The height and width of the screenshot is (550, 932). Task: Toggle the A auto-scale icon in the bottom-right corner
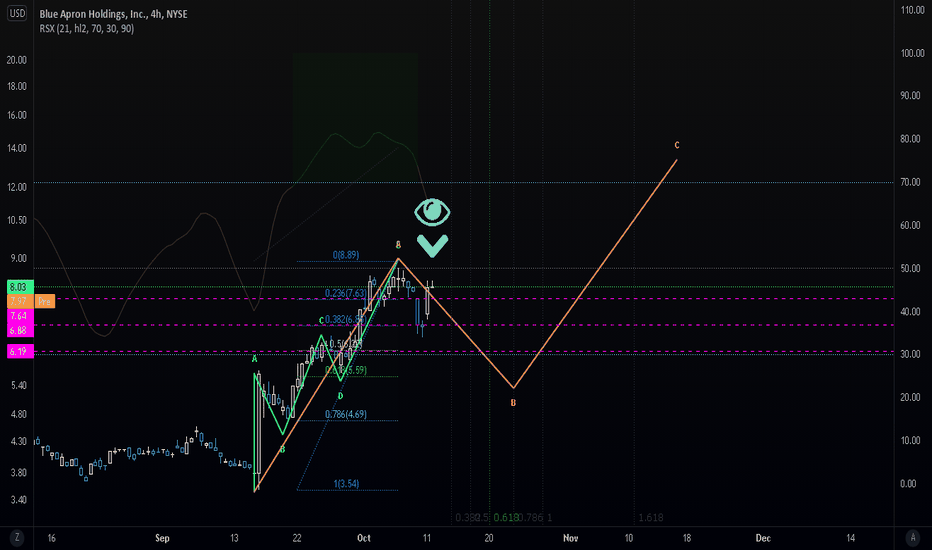point(913,538)
